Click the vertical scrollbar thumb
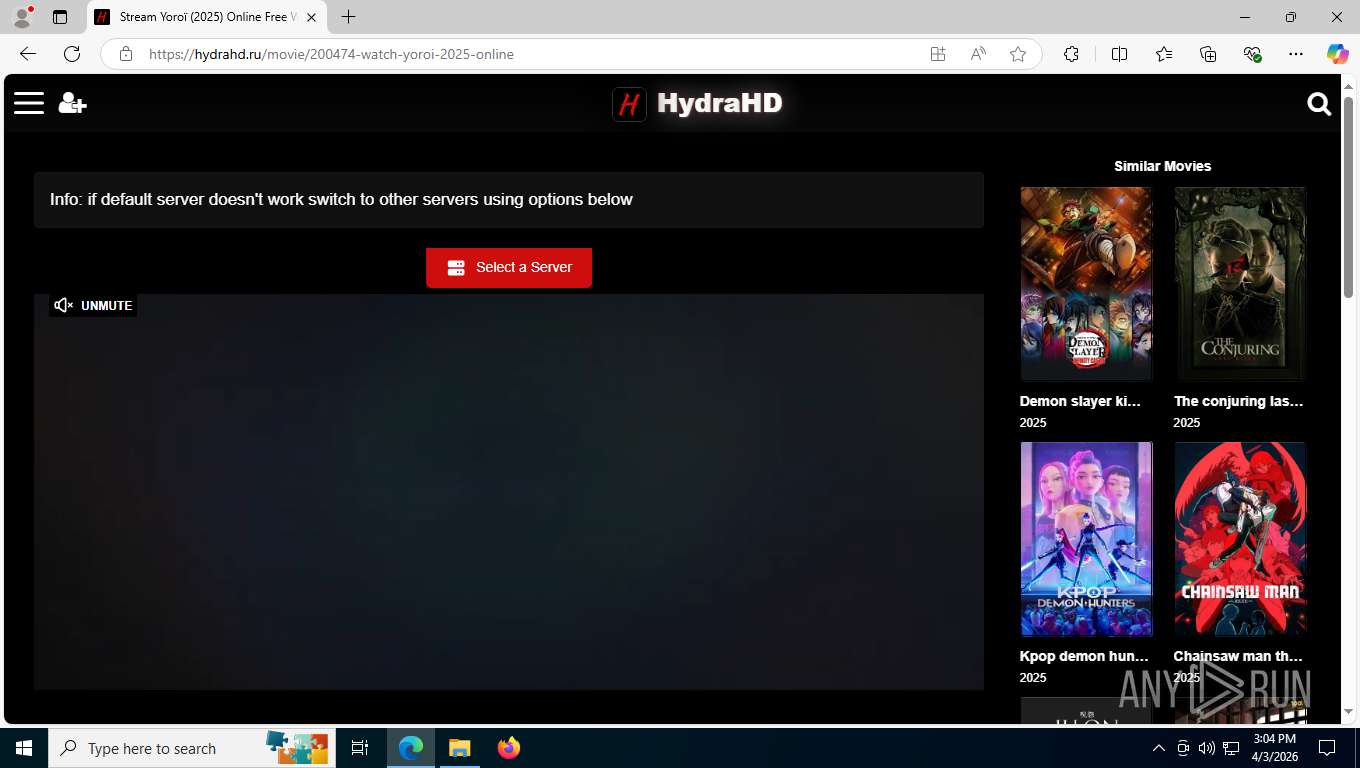1360x768 pixels. click(x=1349, y=195)
